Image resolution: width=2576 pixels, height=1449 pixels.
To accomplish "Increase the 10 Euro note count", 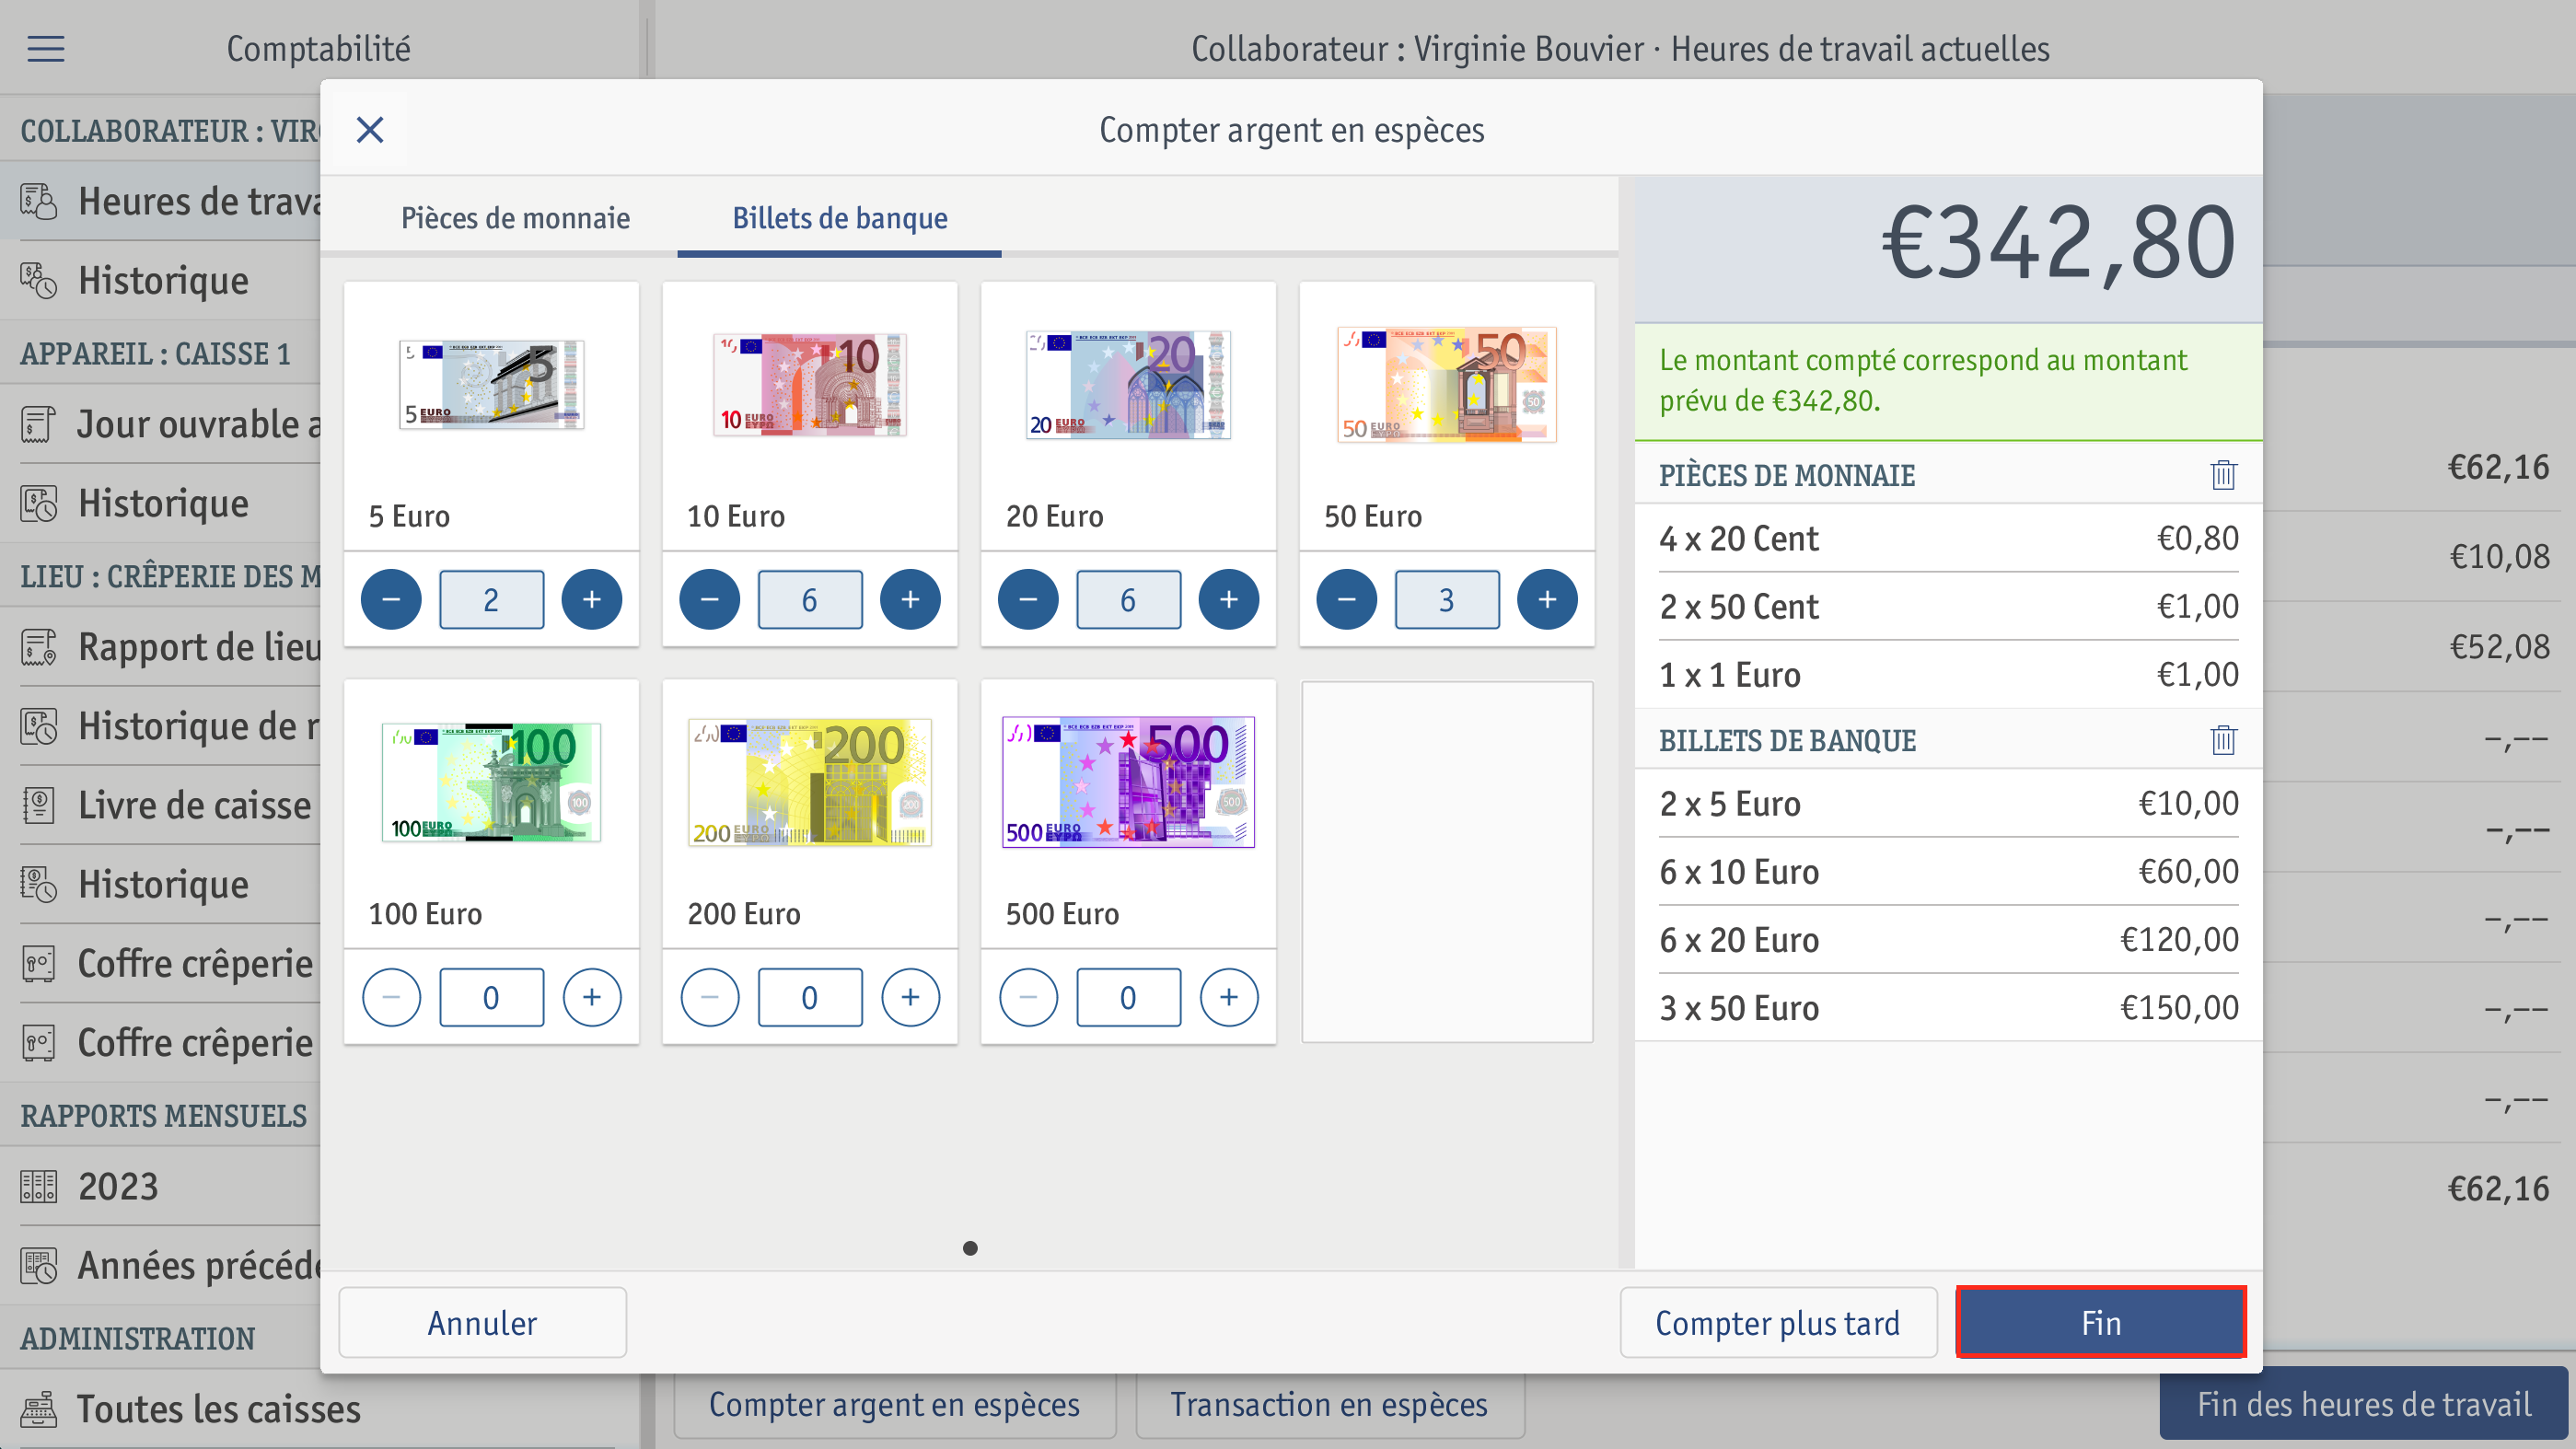I will point(910,599).
